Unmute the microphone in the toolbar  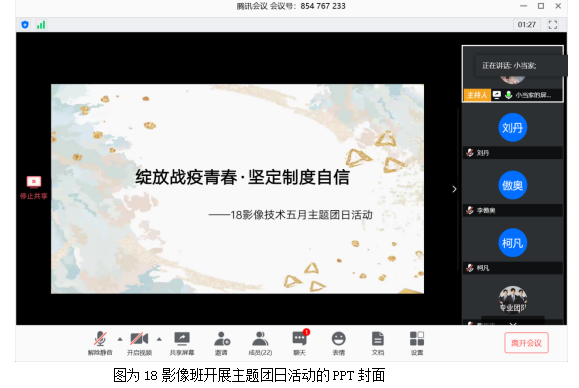click(x=100, y=343)
